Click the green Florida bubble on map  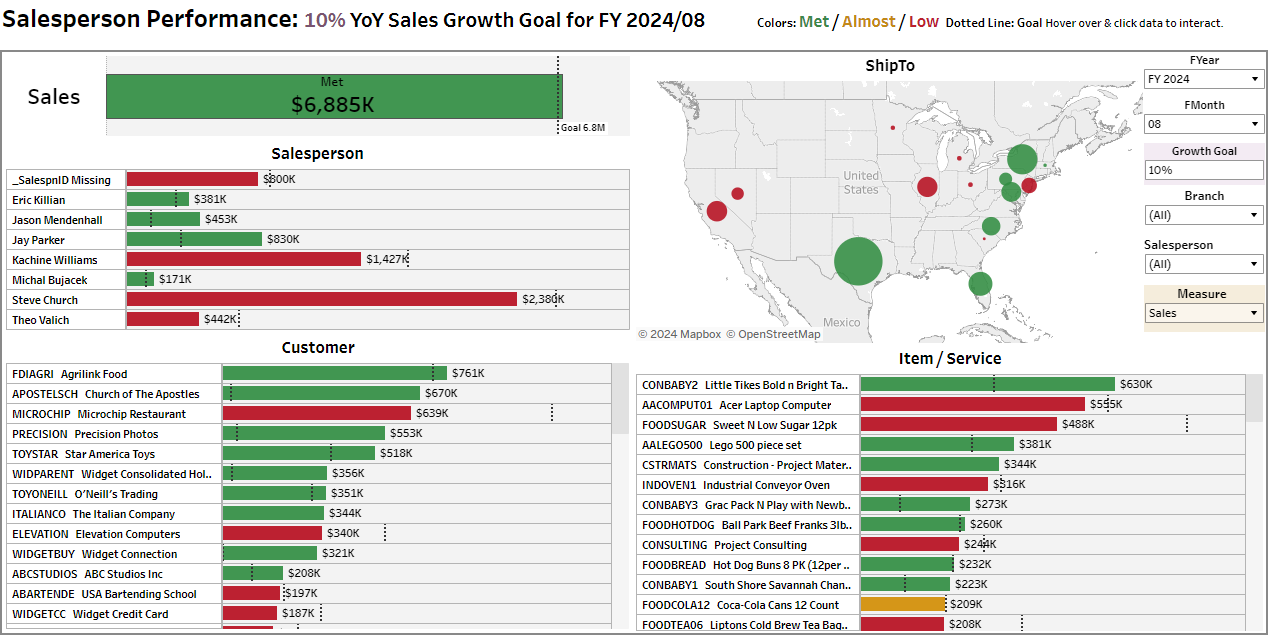980,284
